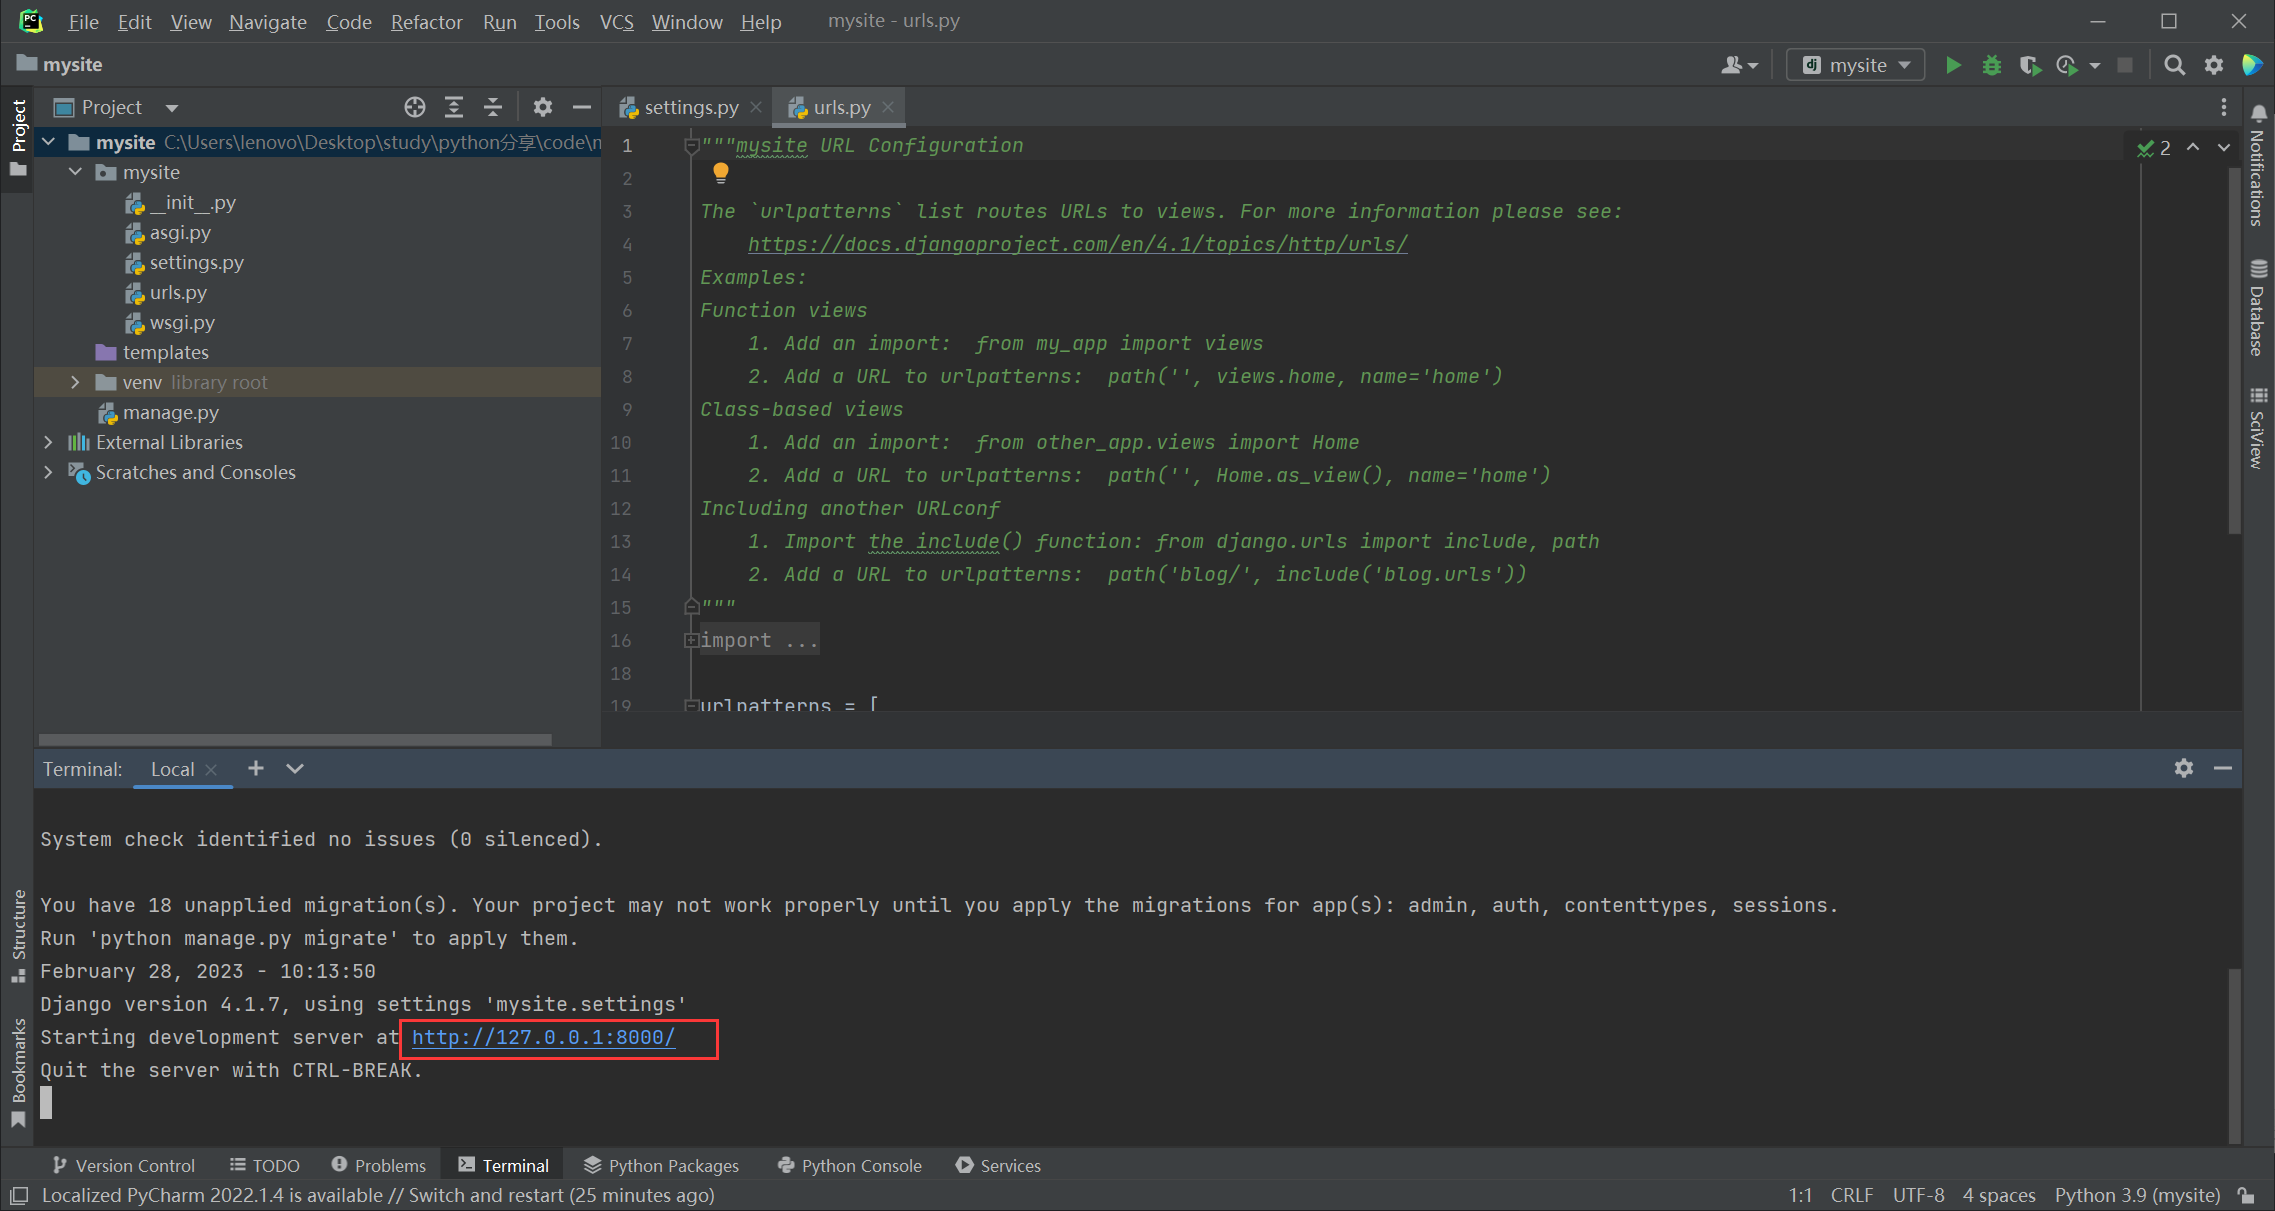The height and width of the screenshot is (1211, 2275).
Task: Collapse the inner mysite folder
Action: pos(75,172)
